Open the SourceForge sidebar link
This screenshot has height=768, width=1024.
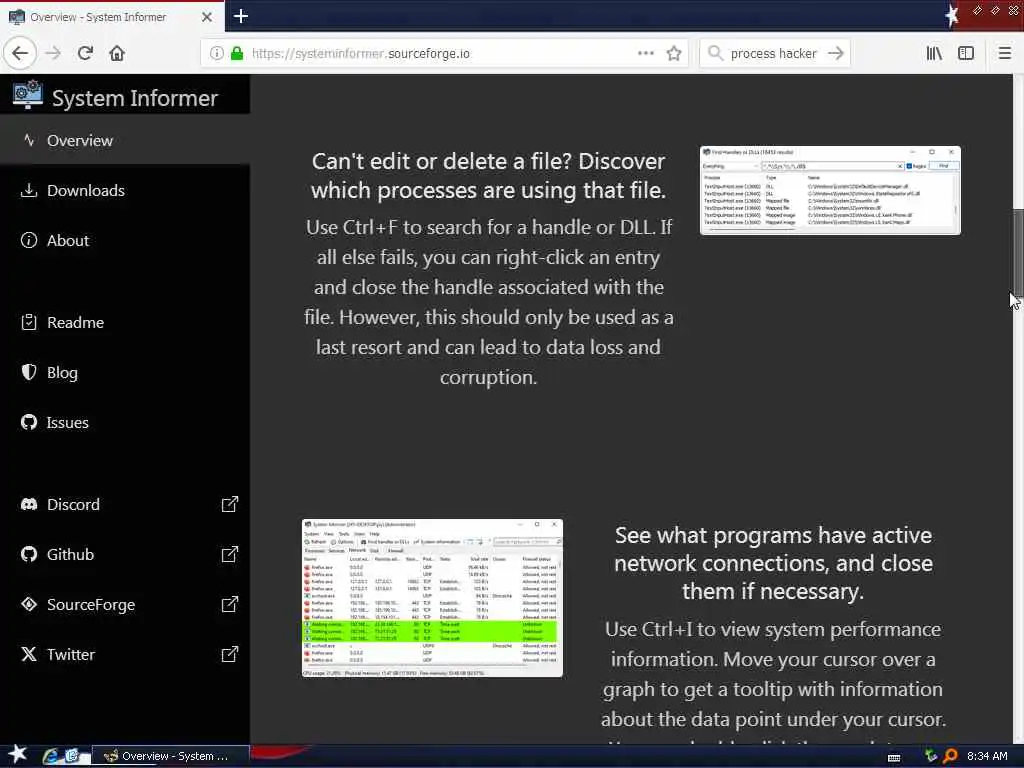click(125, 605)
